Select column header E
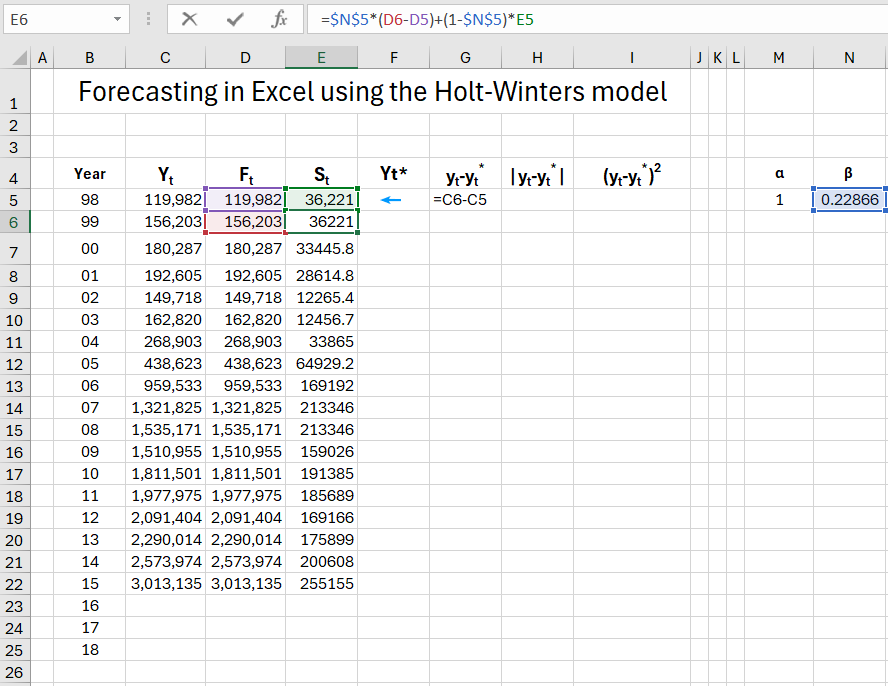The image size is (888, 686). point(321,57)
